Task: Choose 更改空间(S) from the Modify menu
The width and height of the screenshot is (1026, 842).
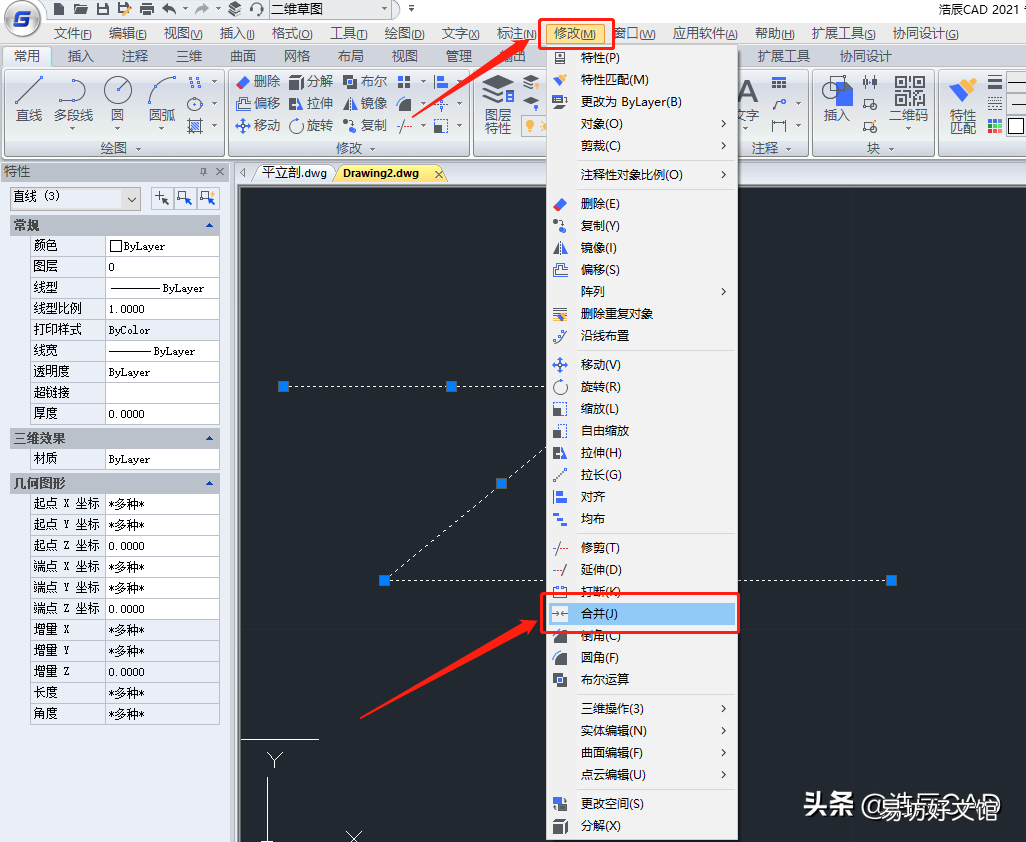Action: coord(642,803)
